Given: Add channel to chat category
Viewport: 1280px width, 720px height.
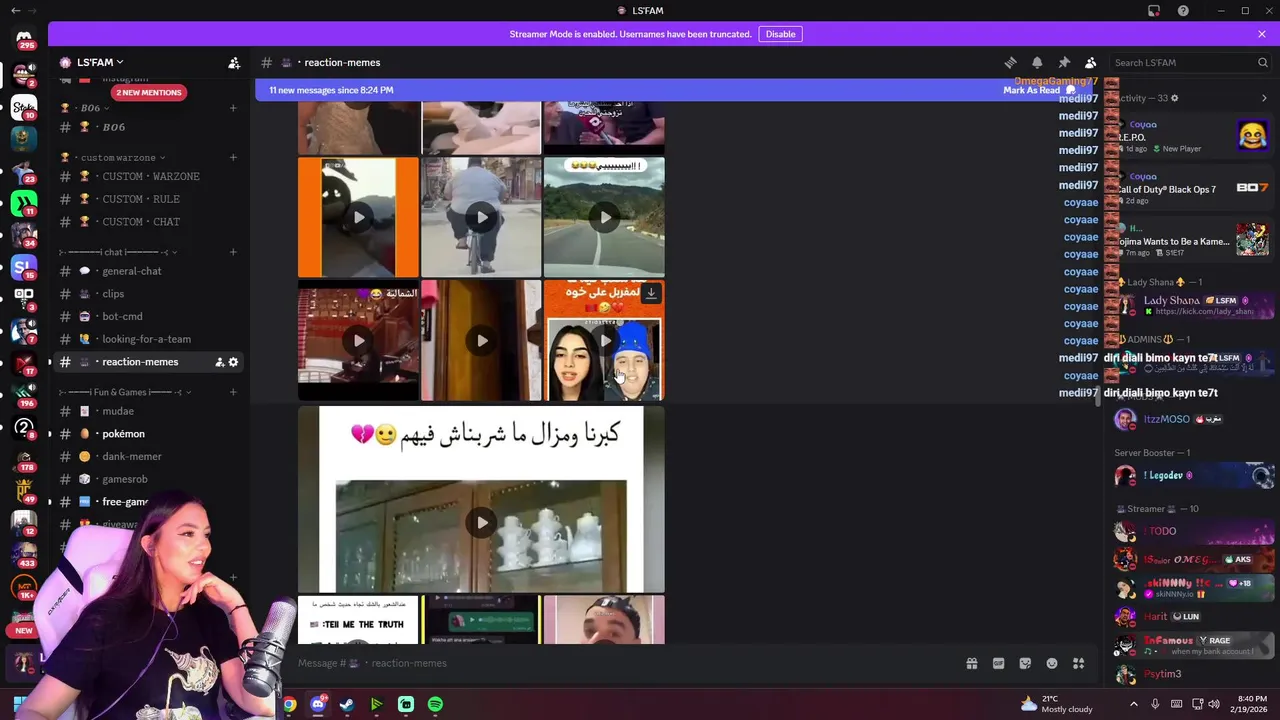Looking at the screenshot, I should point(233,252).
